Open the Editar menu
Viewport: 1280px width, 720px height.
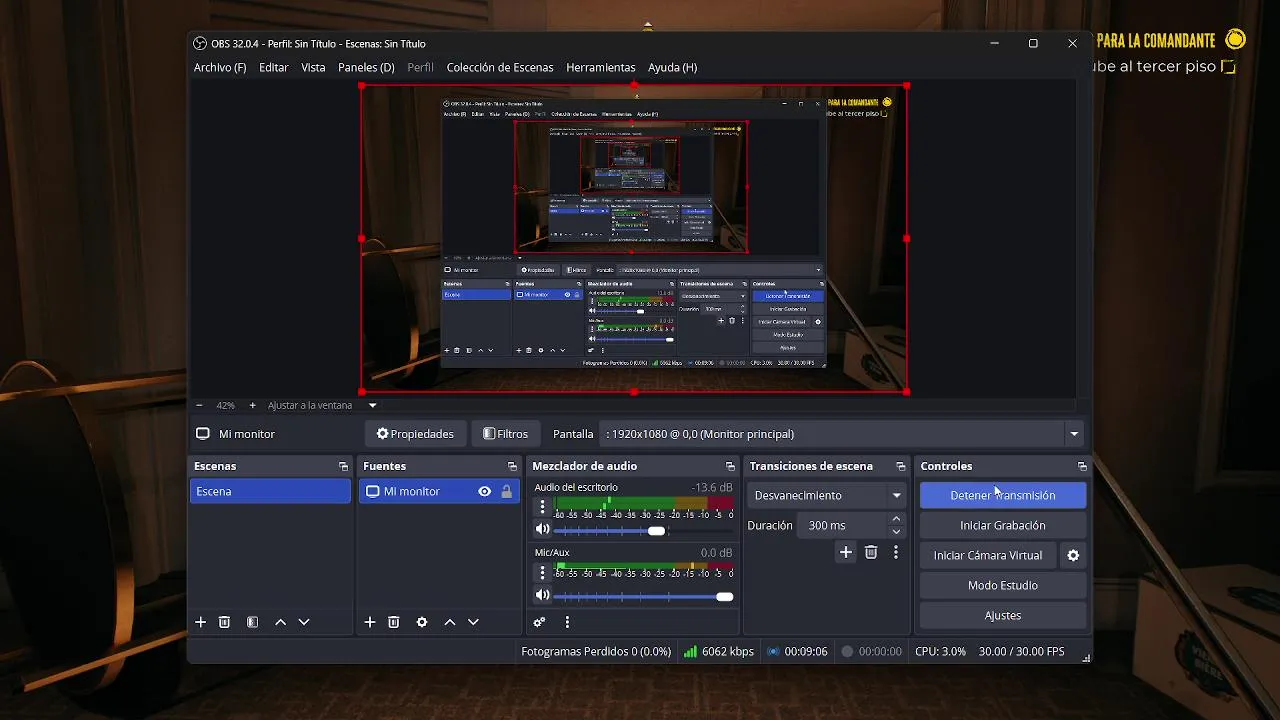[274, 67]
